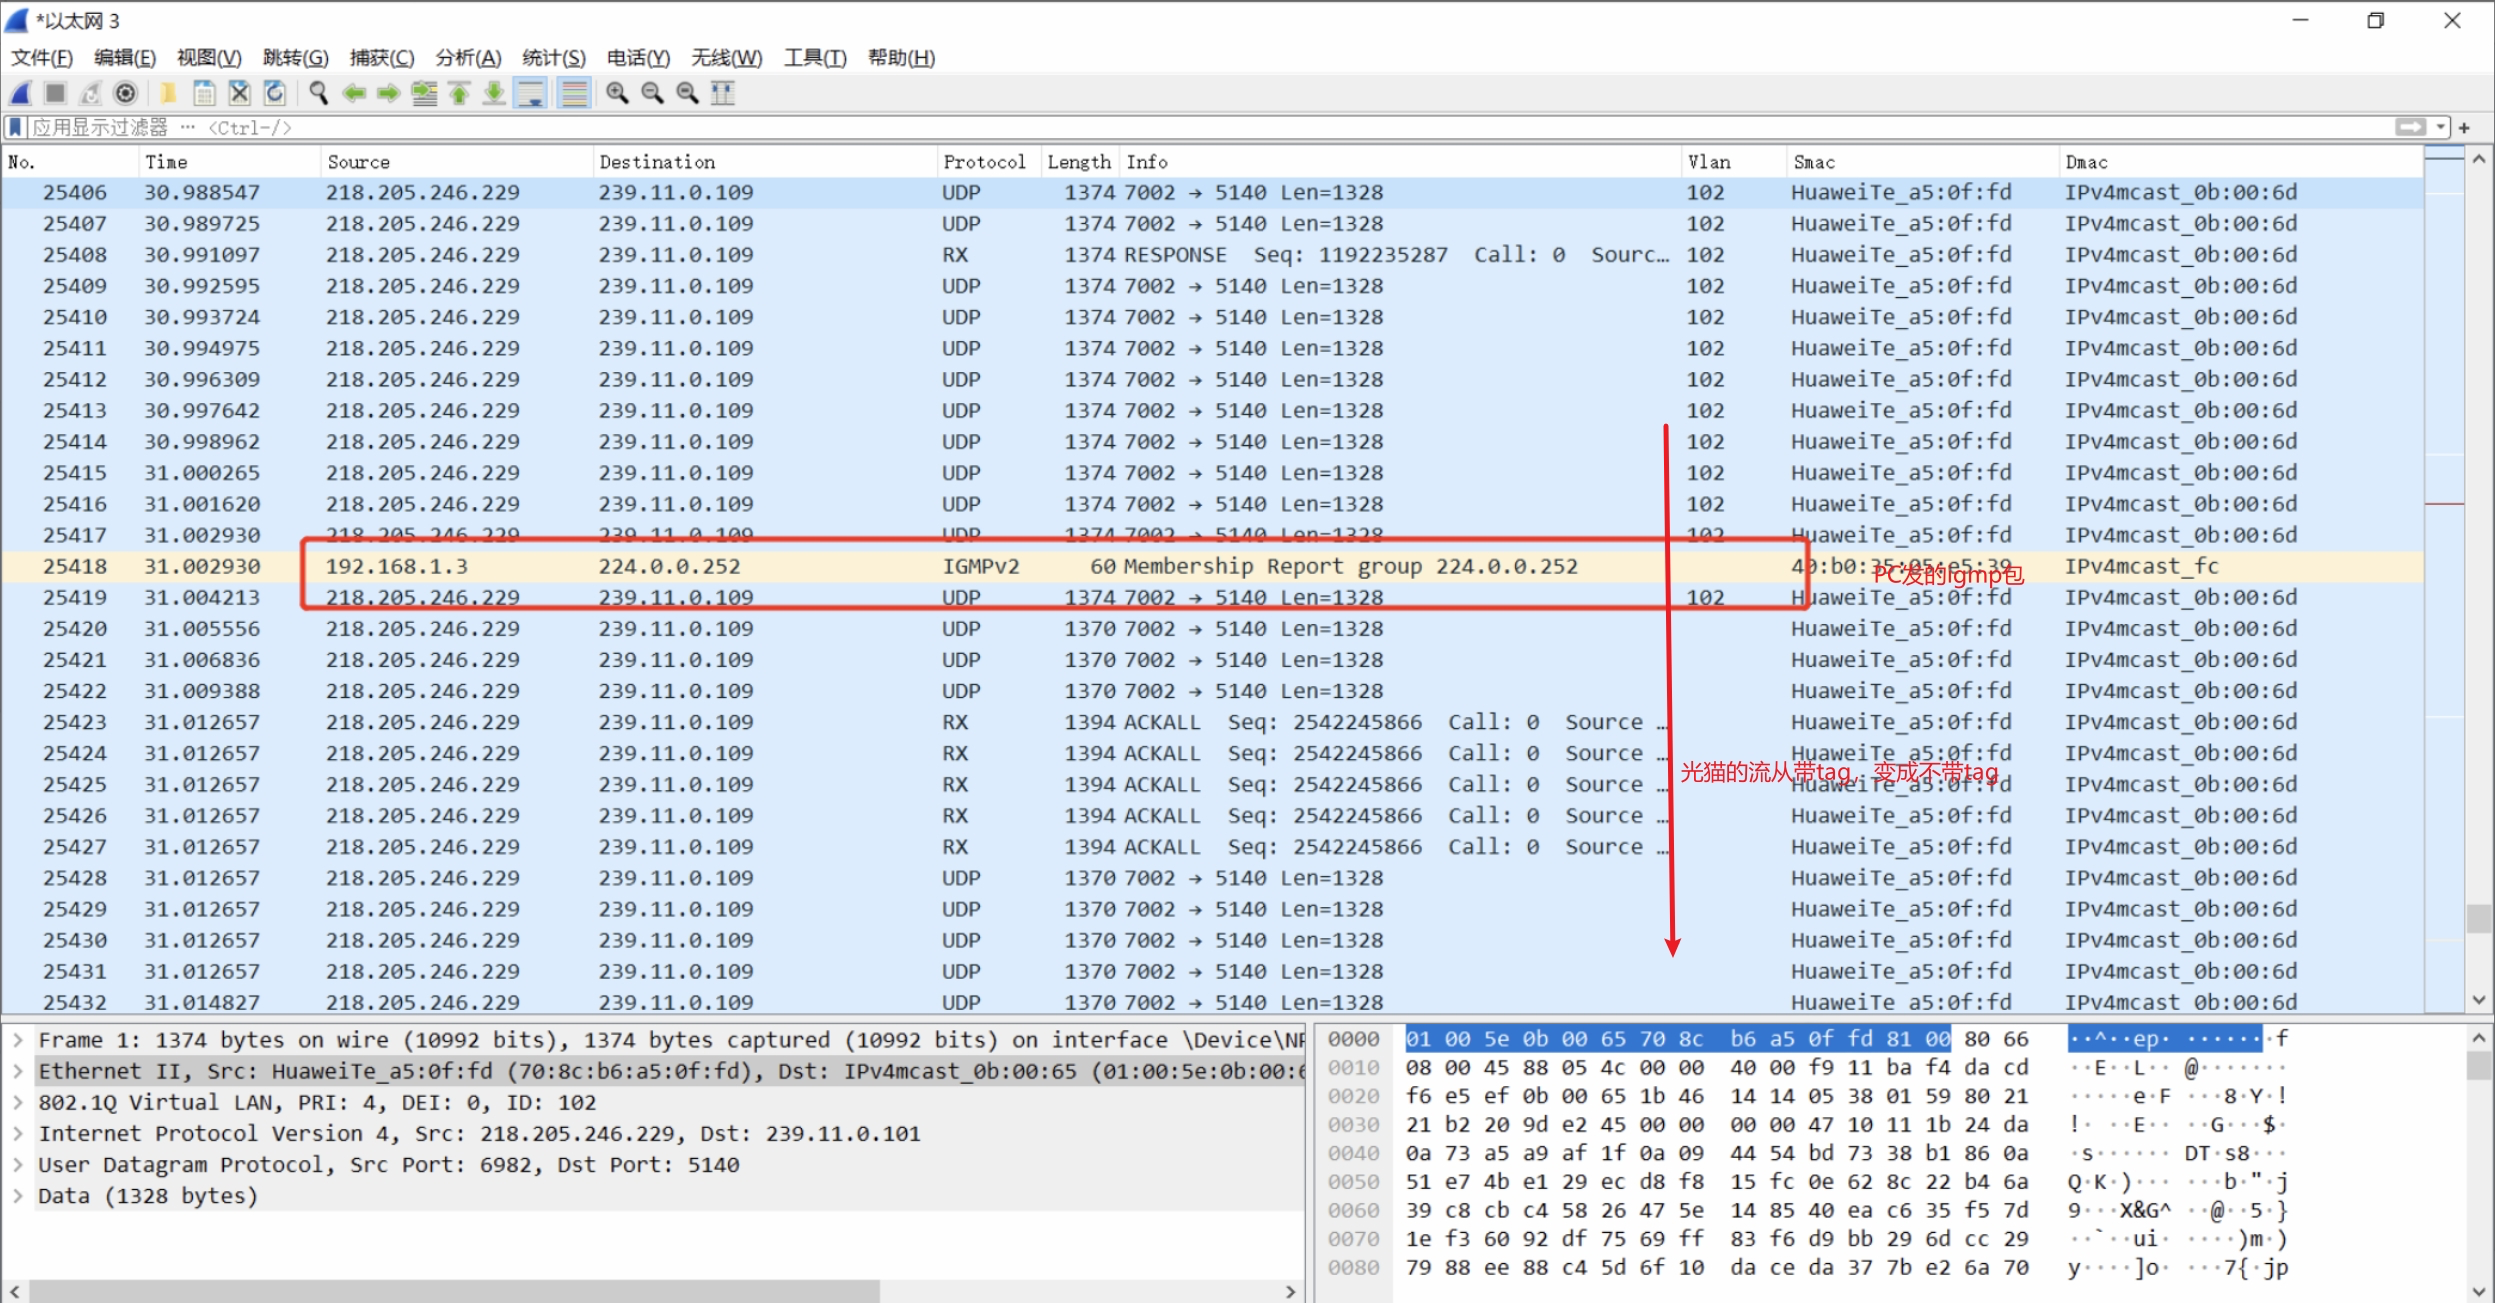Click the Vlan column header

click(x=1708, y=162)
